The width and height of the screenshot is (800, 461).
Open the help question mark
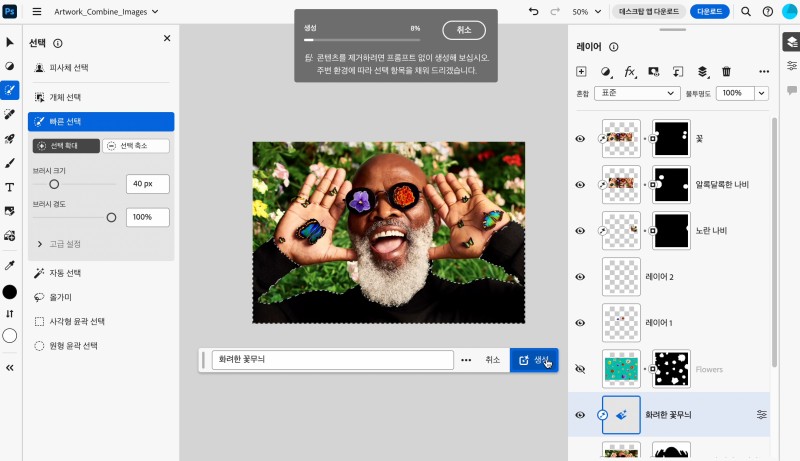(x=768, y=11)
